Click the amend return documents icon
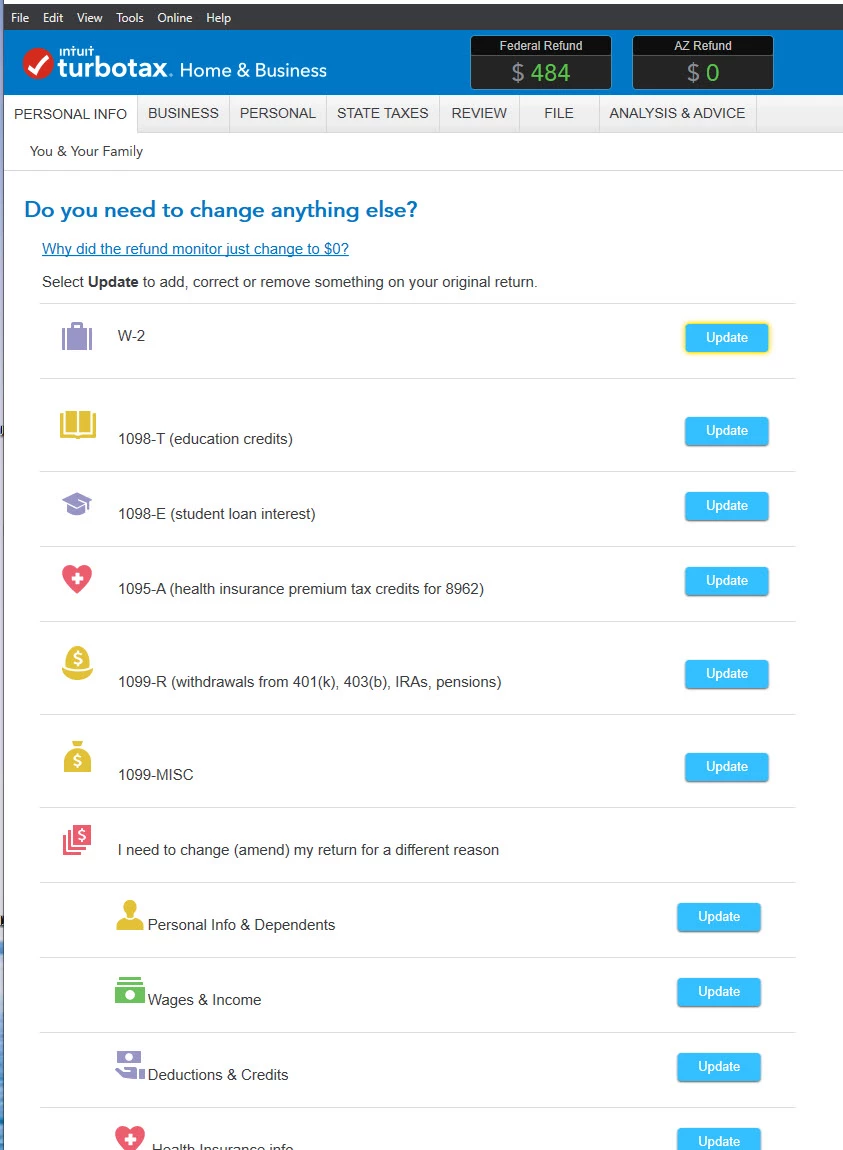 click(77, 840)
